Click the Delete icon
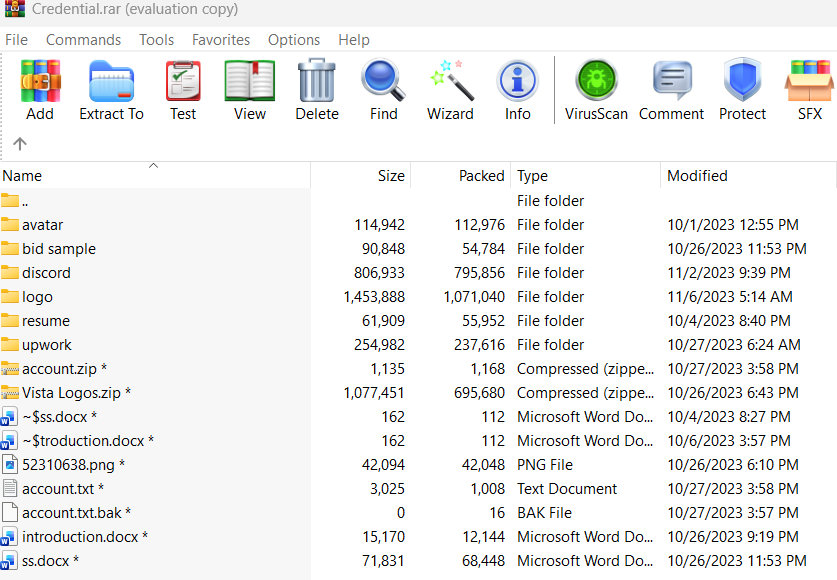This screenshot has height=580, width=837. point(316,80)
